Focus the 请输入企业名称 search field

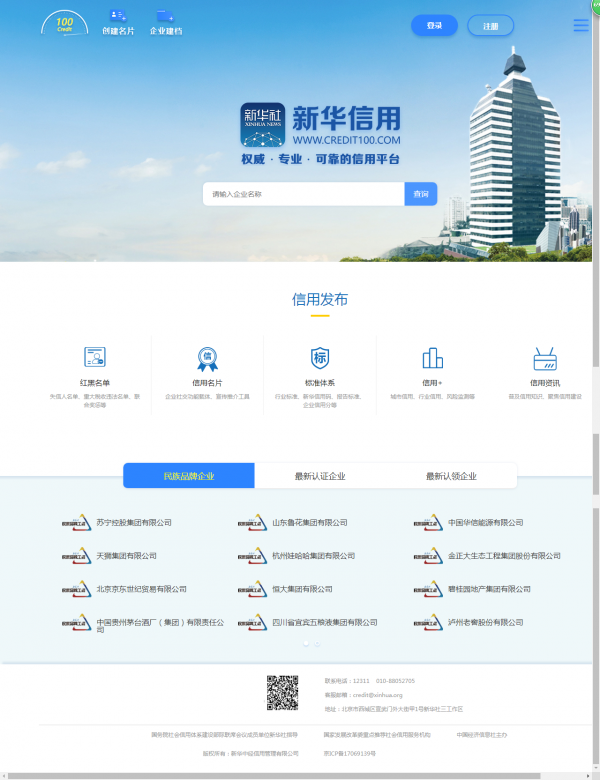coord(303,194)
